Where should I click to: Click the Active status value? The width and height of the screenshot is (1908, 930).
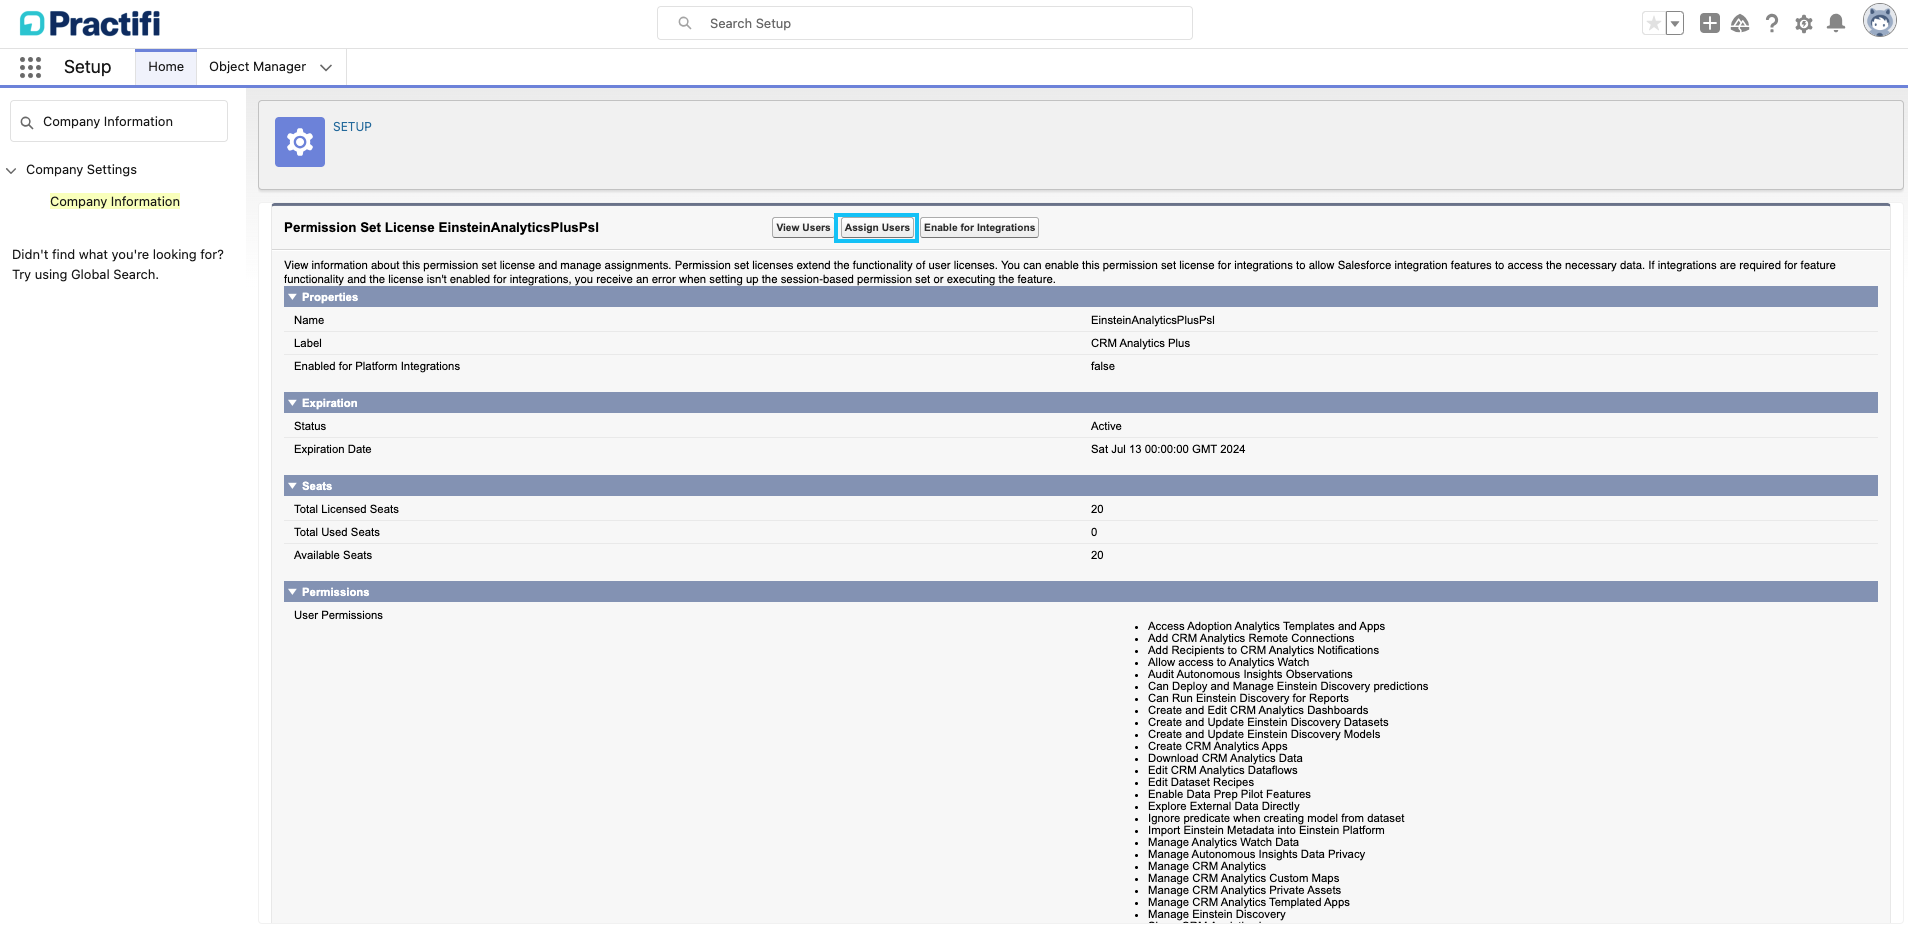point(1106,427)
